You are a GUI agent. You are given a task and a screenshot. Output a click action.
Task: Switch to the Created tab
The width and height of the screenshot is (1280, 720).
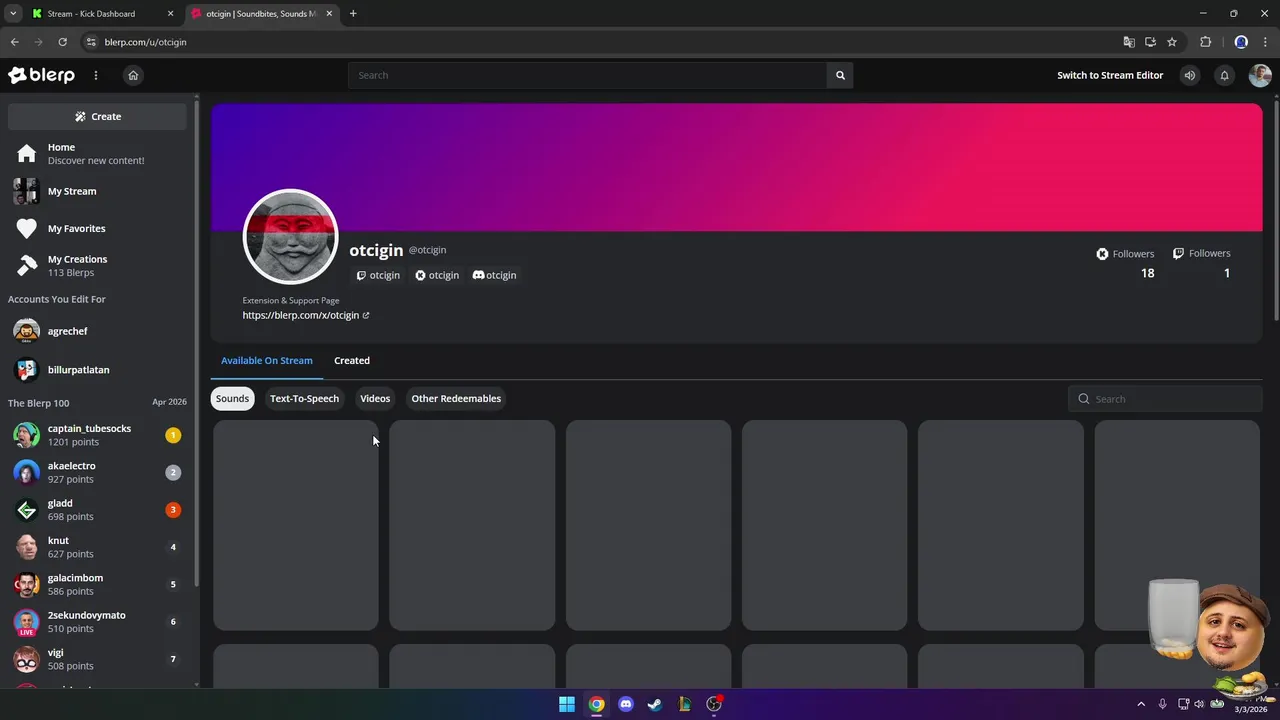tap(352, 360)
